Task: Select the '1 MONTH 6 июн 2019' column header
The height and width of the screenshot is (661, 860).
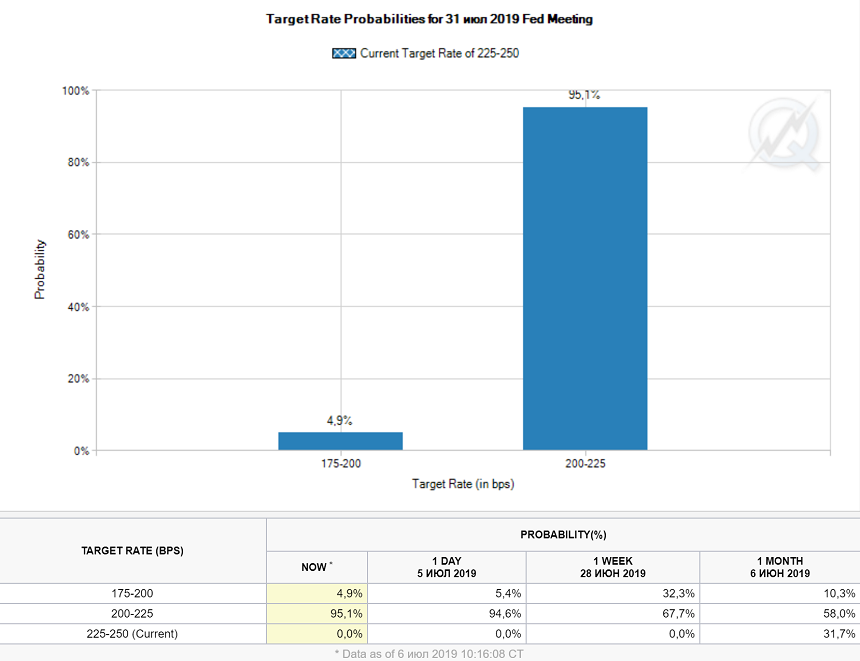Action: point(779,567)
